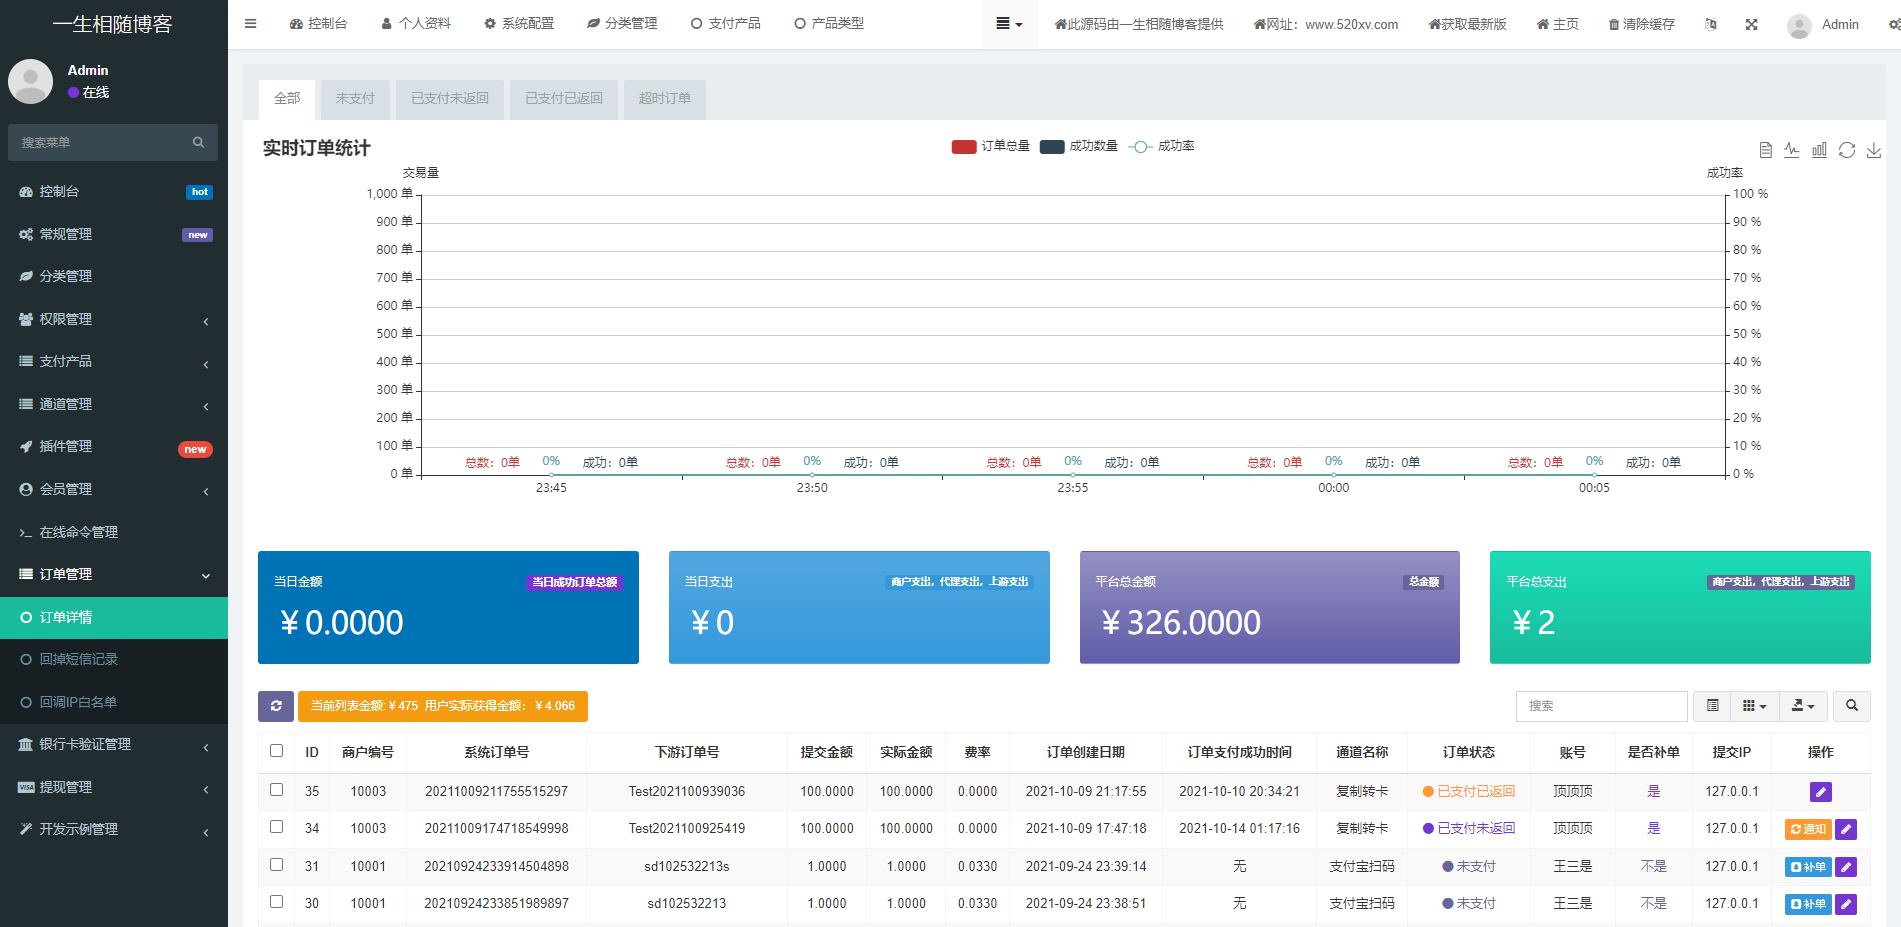1901x927 pixels.
Task: Refresh the order list
Action: tap(276, 706)
